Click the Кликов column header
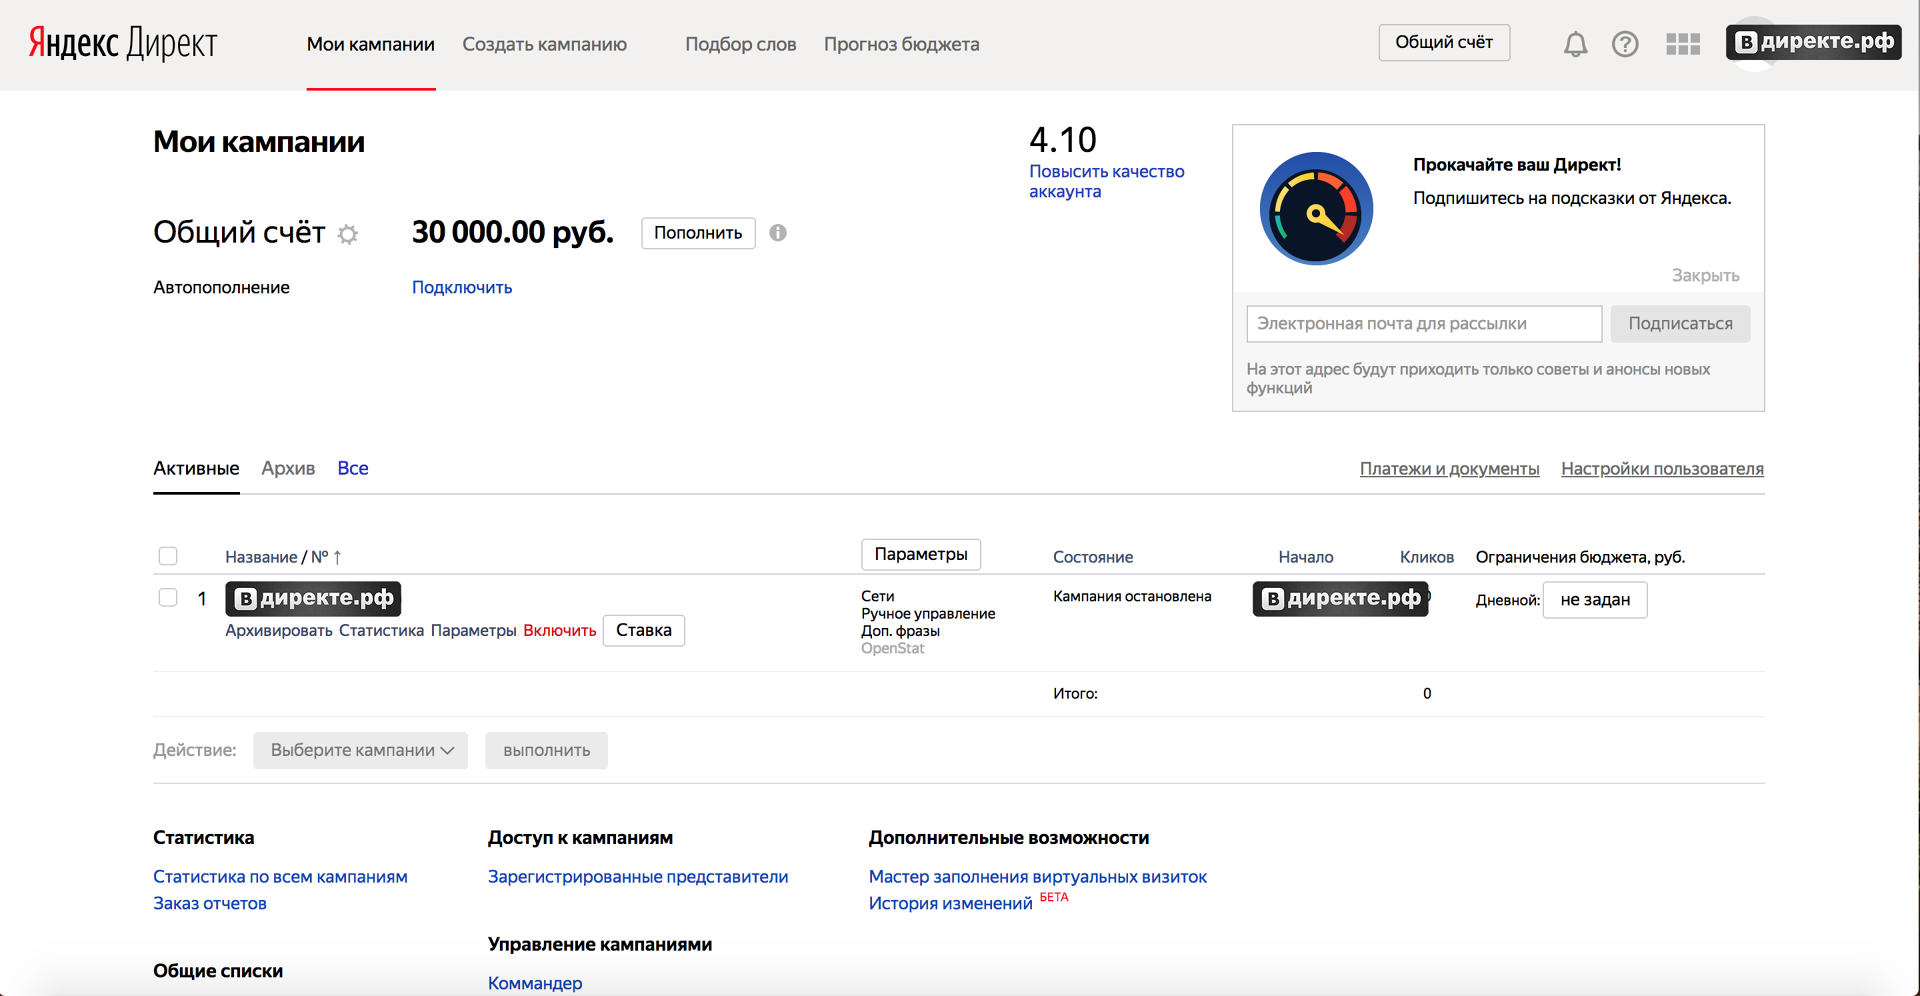Screen dimensions: 1920x996 (x=1426, y=557)
